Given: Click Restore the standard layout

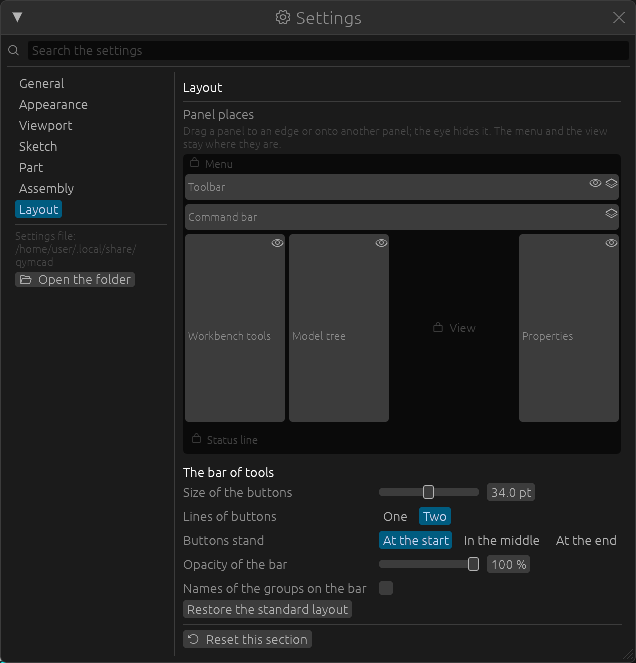Looking at the screenshot, I should click(x=267, y=609).
